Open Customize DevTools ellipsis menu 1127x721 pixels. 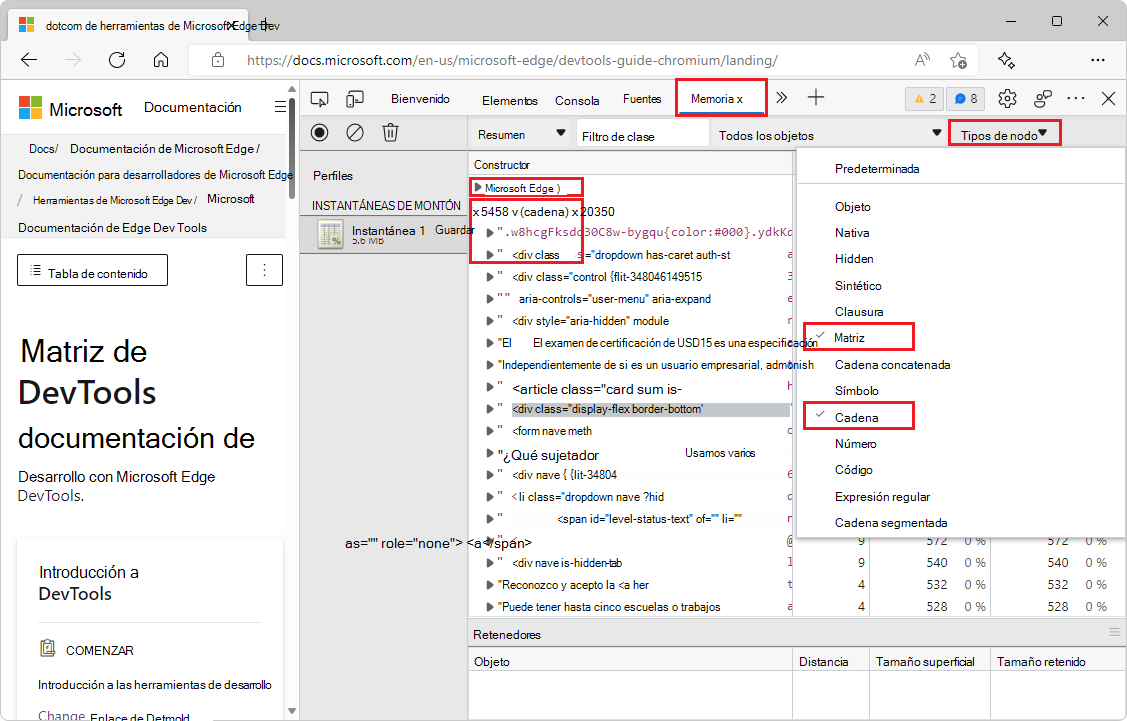(x=1076, y=98)
